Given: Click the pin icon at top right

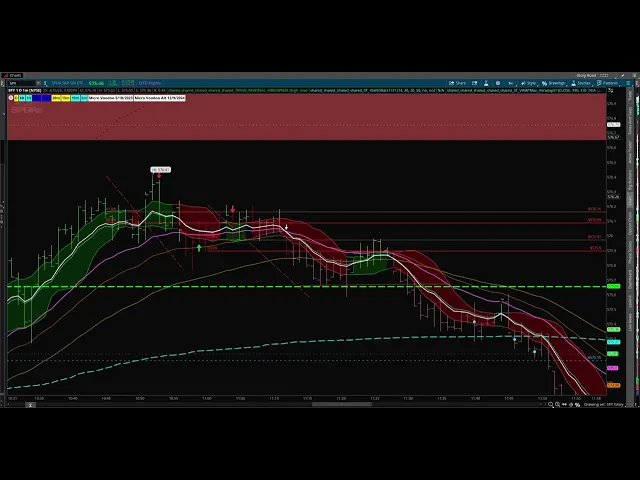Looking at the screenshot, I should [x=622, y=76].
